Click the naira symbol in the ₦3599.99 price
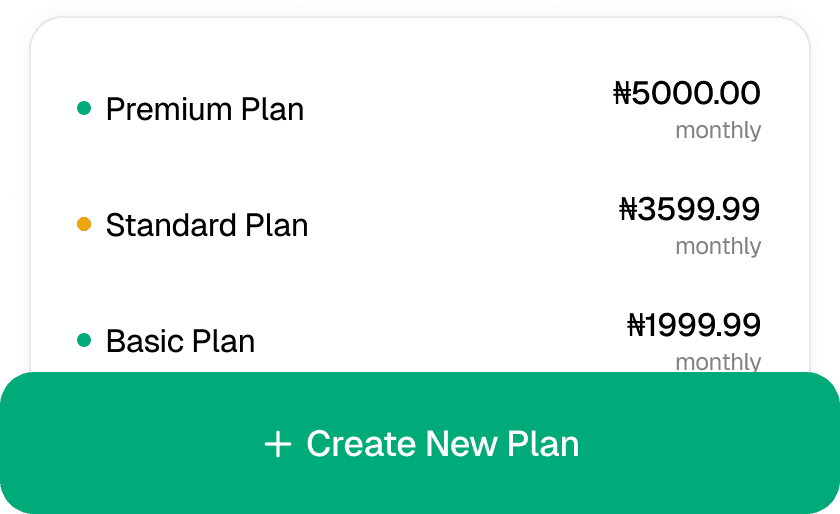 click(629, 210)
